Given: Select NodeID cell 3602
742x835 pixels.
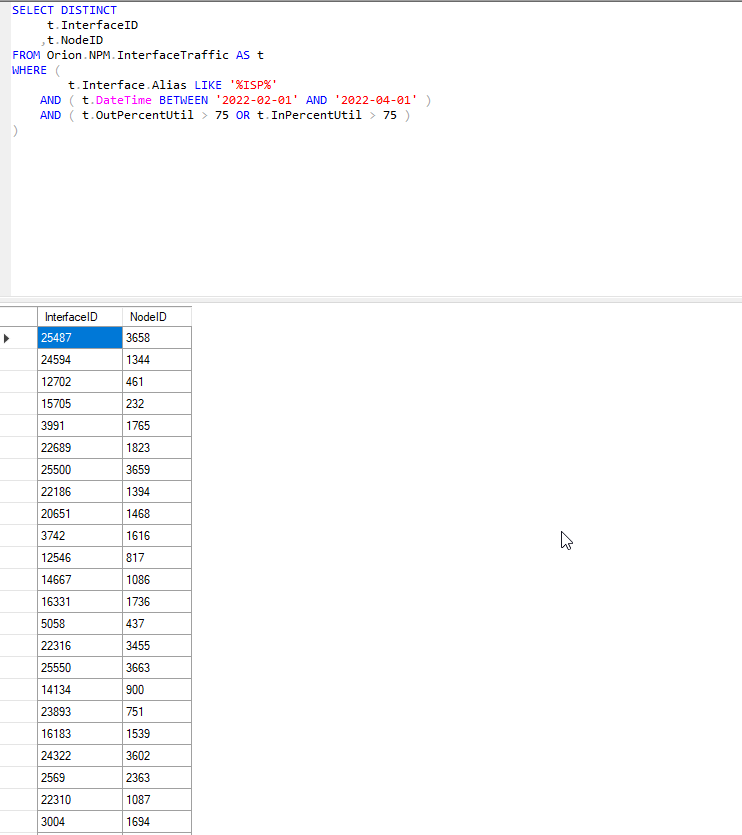Looking at the screenshot, I should (157, 756).
